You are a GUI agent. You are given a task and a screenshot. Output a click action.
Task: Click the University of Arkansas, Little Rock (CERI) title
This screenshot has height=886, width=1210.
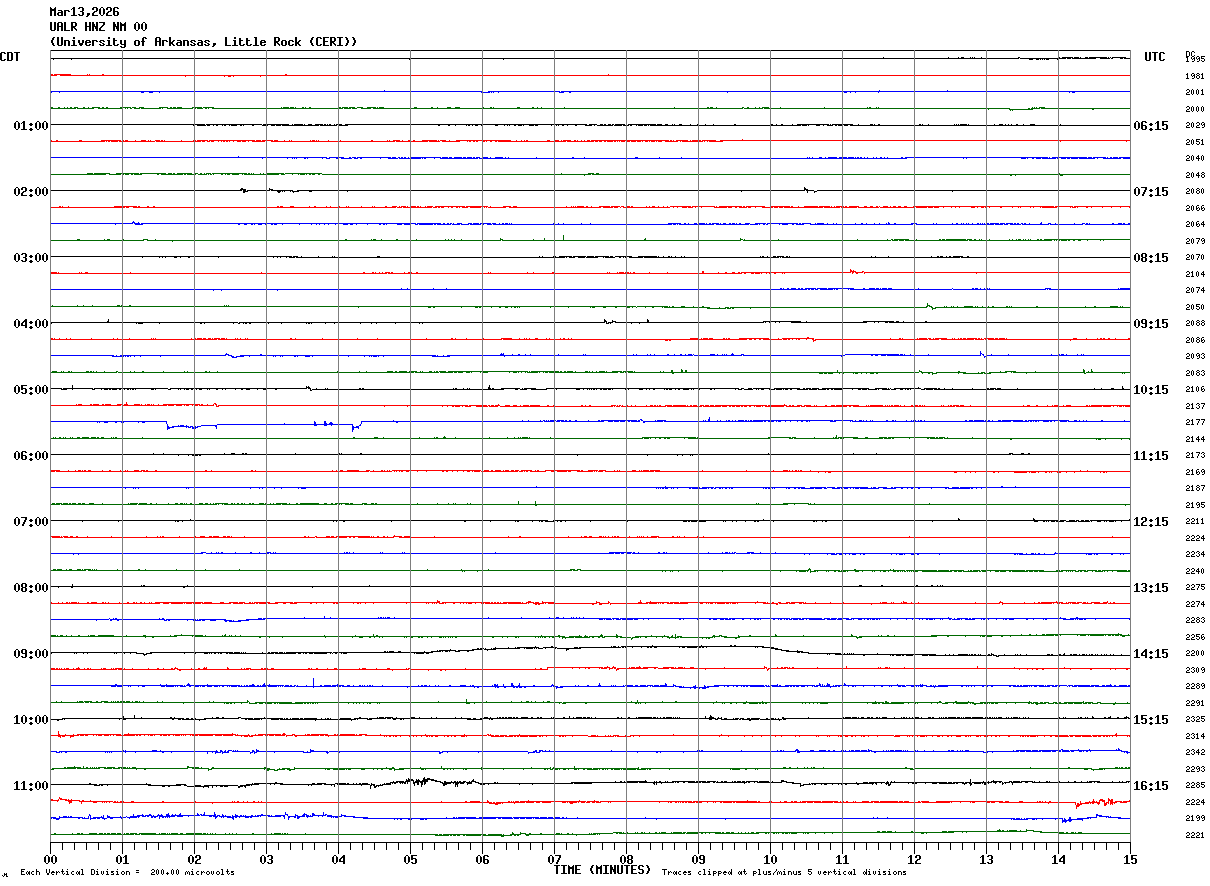click(x=203, y=42)
